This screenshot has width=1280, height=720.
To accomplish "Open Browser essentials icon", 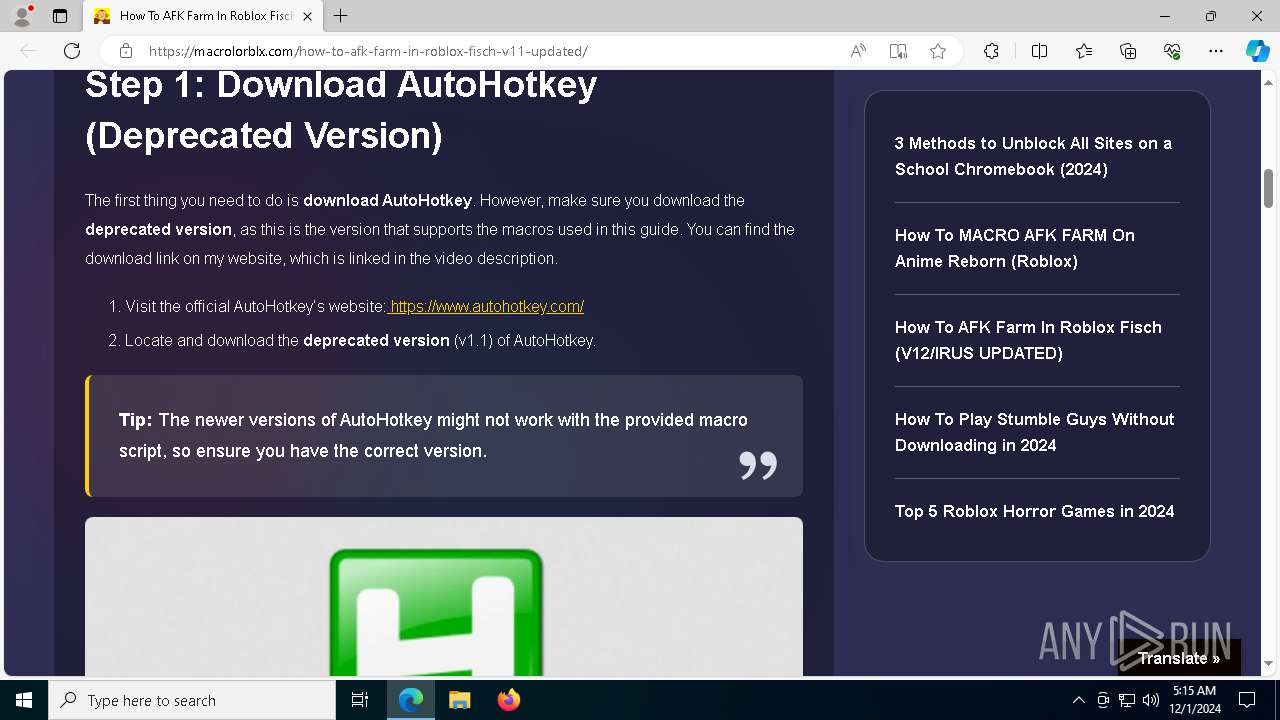I will click(x=1172, y=51).
